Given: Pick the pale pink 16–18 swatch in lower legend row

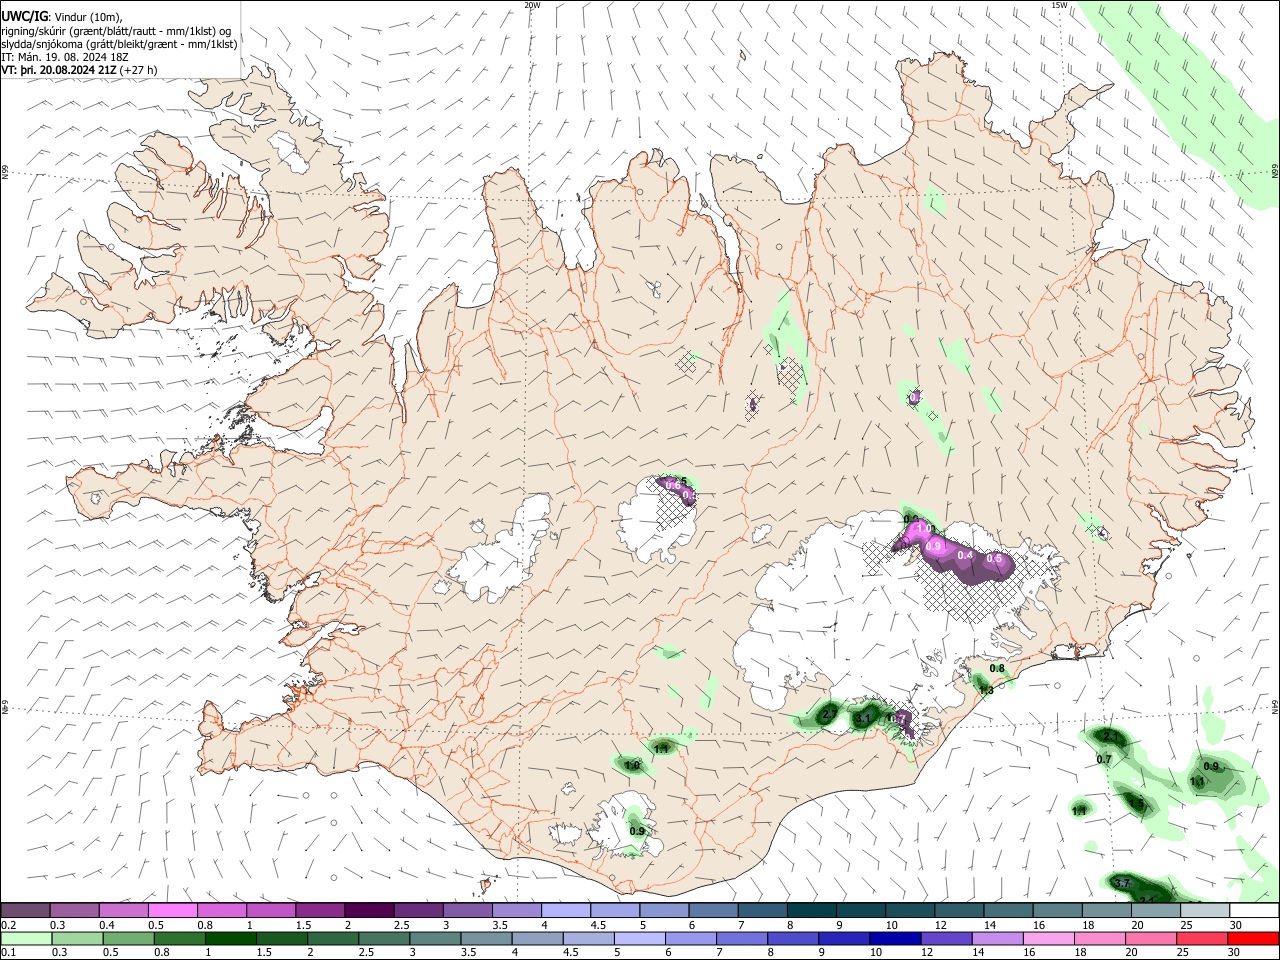Looking at the screenshot, I should click(1049, 939).
